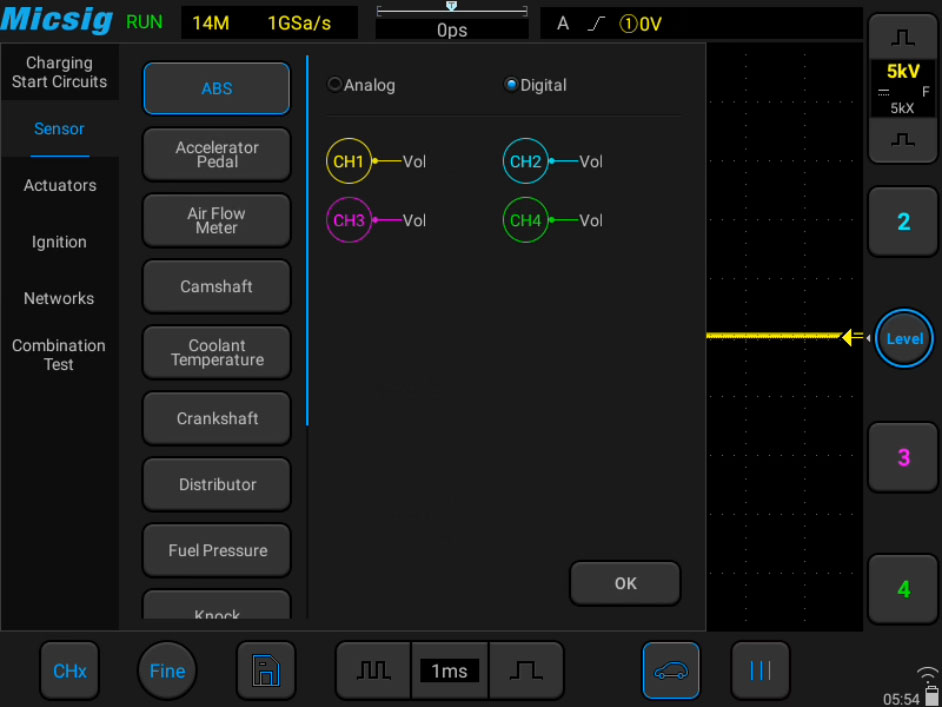Screen dimensions: 942x707
Task: Switch to the Ignition category
Action: [x=59, y=241]
